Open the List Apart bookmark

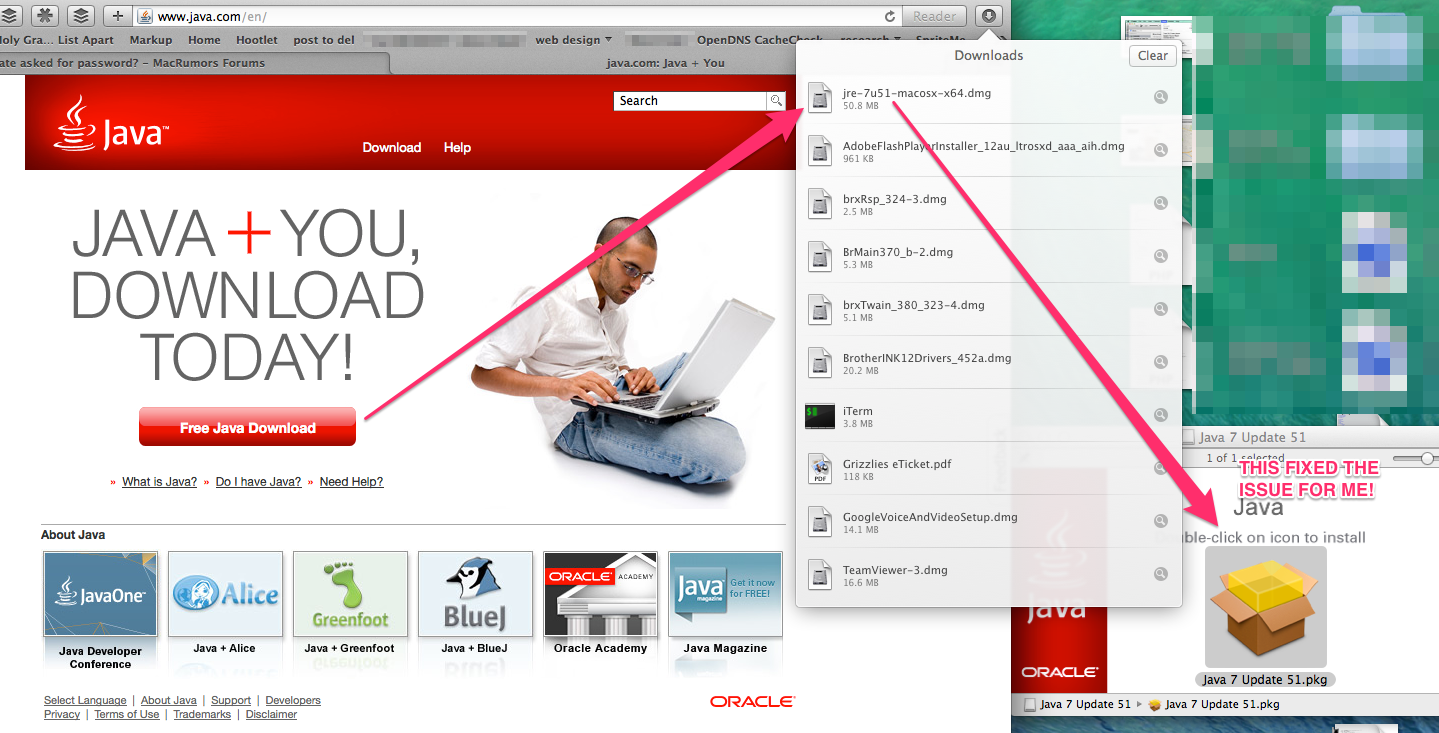[x=86, y=40]
